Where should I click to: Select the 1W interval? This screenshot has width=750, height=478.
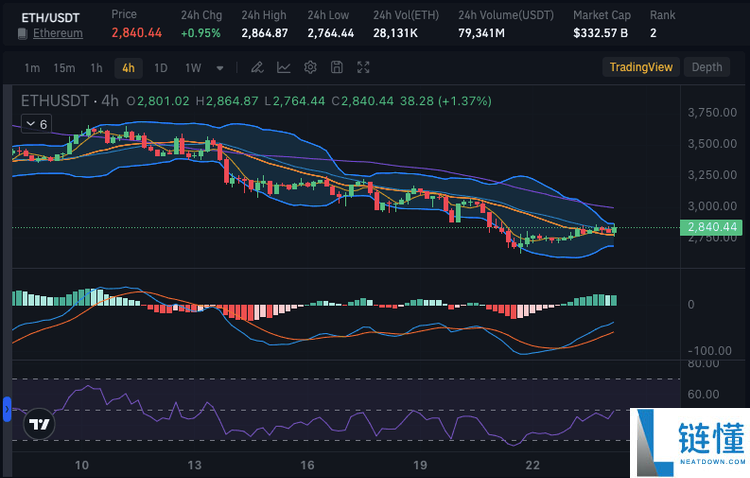point(192,68)
